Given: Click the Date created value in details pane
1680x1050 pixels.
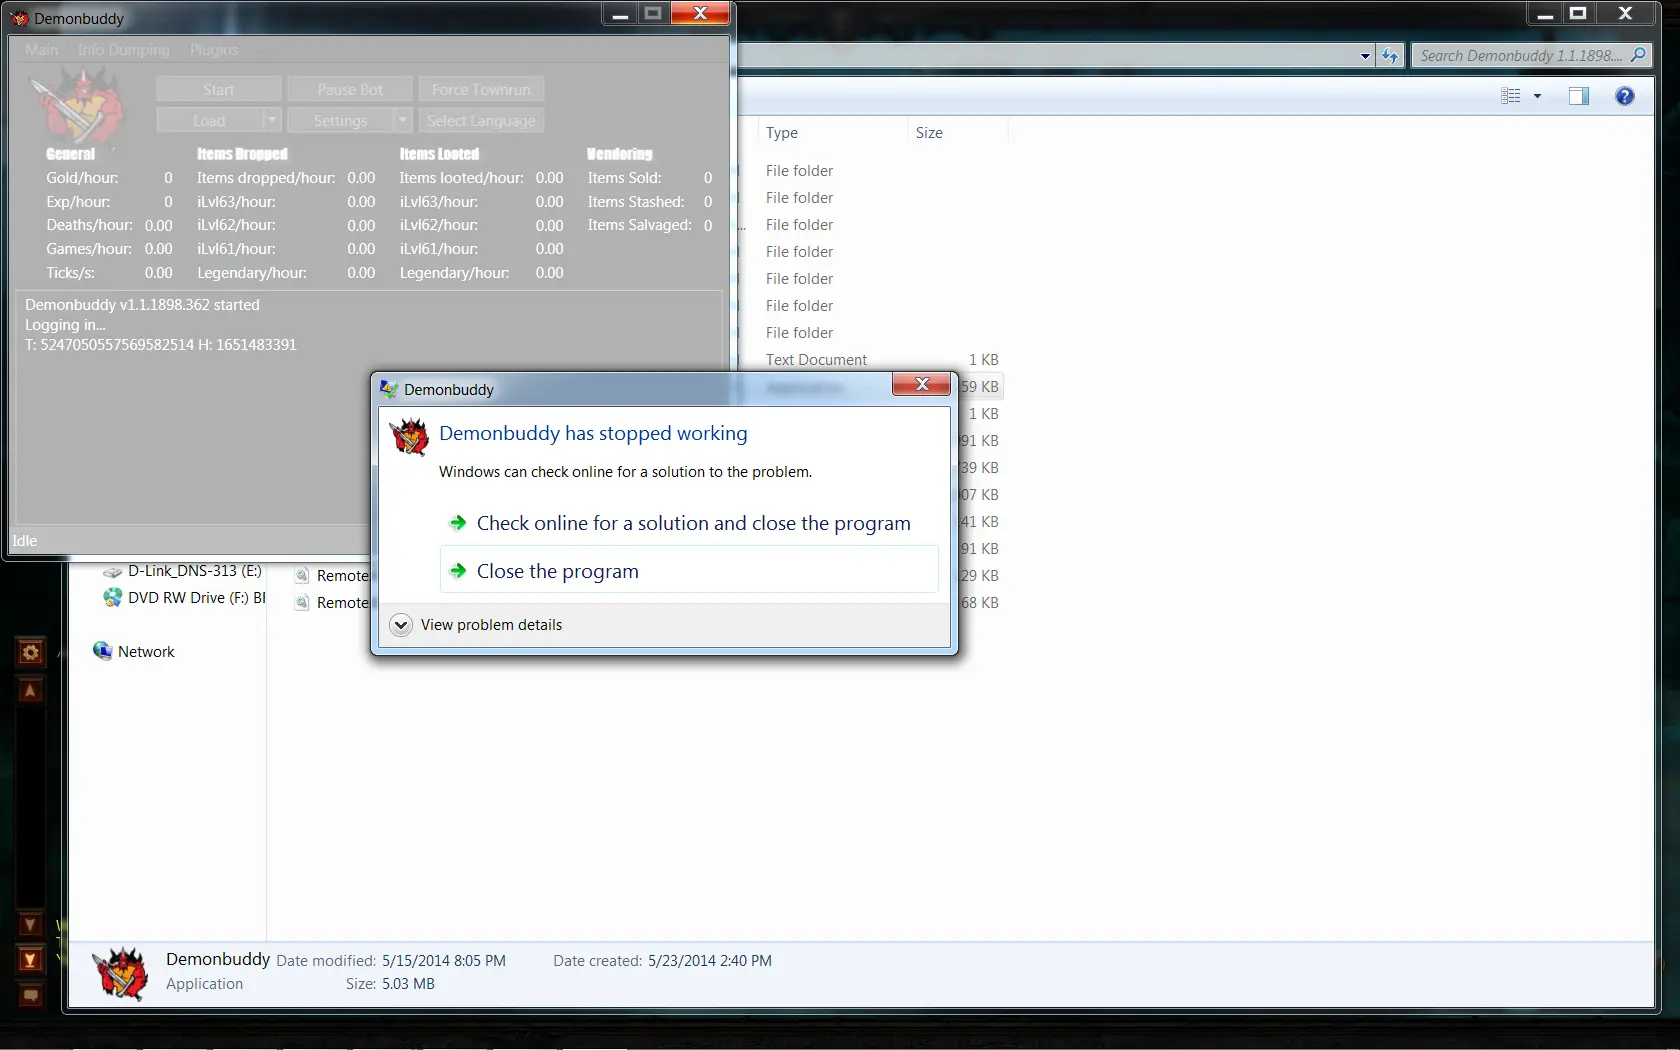Looking at the screenshot, I should [710, 961].
